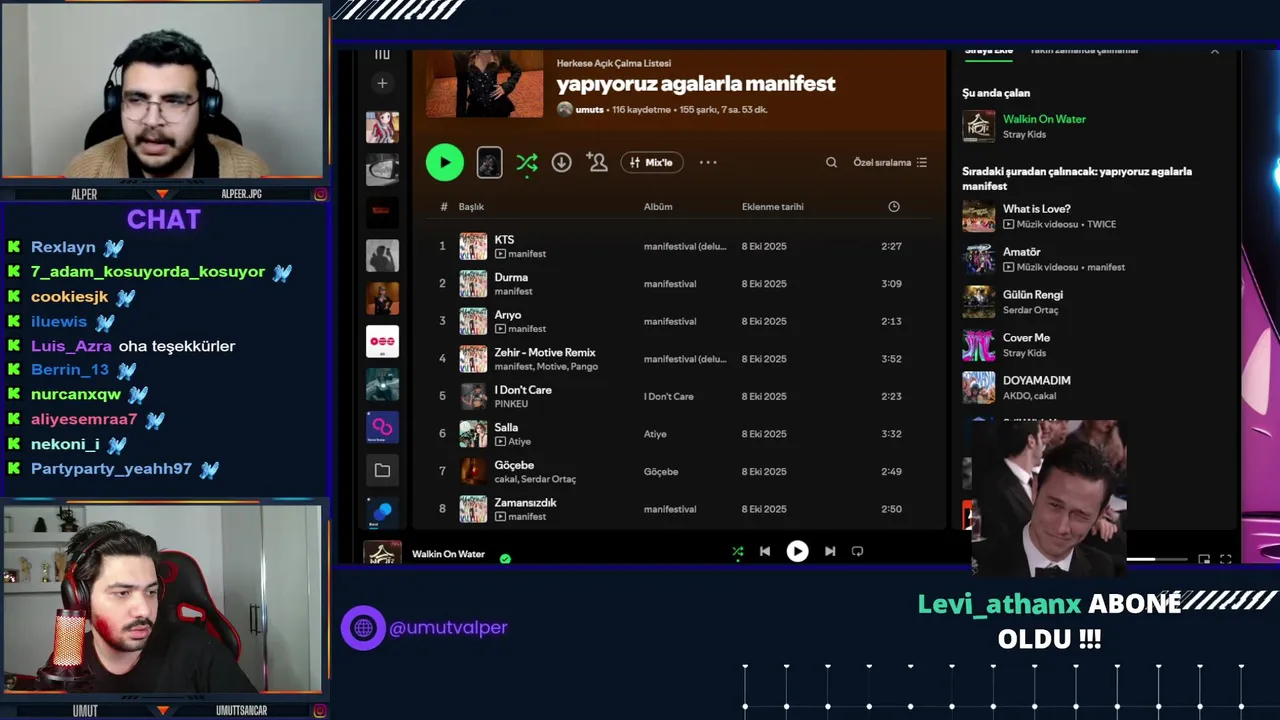Click the large playlist cover image

(485, 84)
